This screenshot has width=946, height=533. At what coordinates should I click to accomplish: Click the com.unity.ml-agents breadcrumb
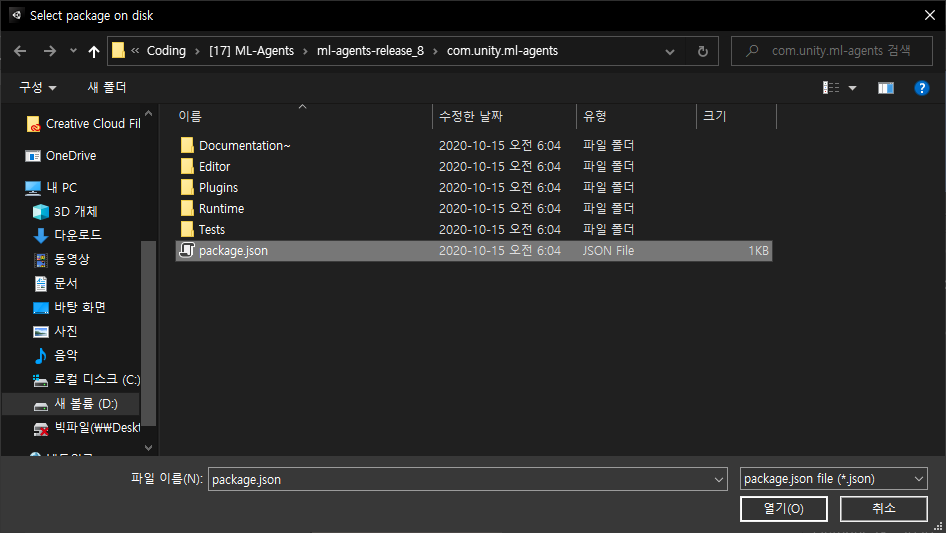(502, 51)
